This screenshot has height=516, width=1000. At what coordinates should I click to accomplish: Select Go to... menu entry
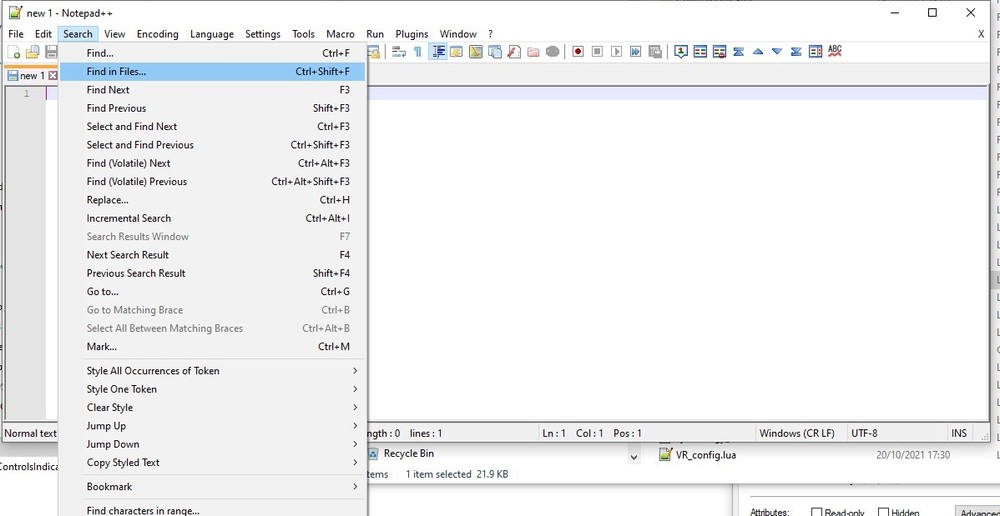[212, 291]
